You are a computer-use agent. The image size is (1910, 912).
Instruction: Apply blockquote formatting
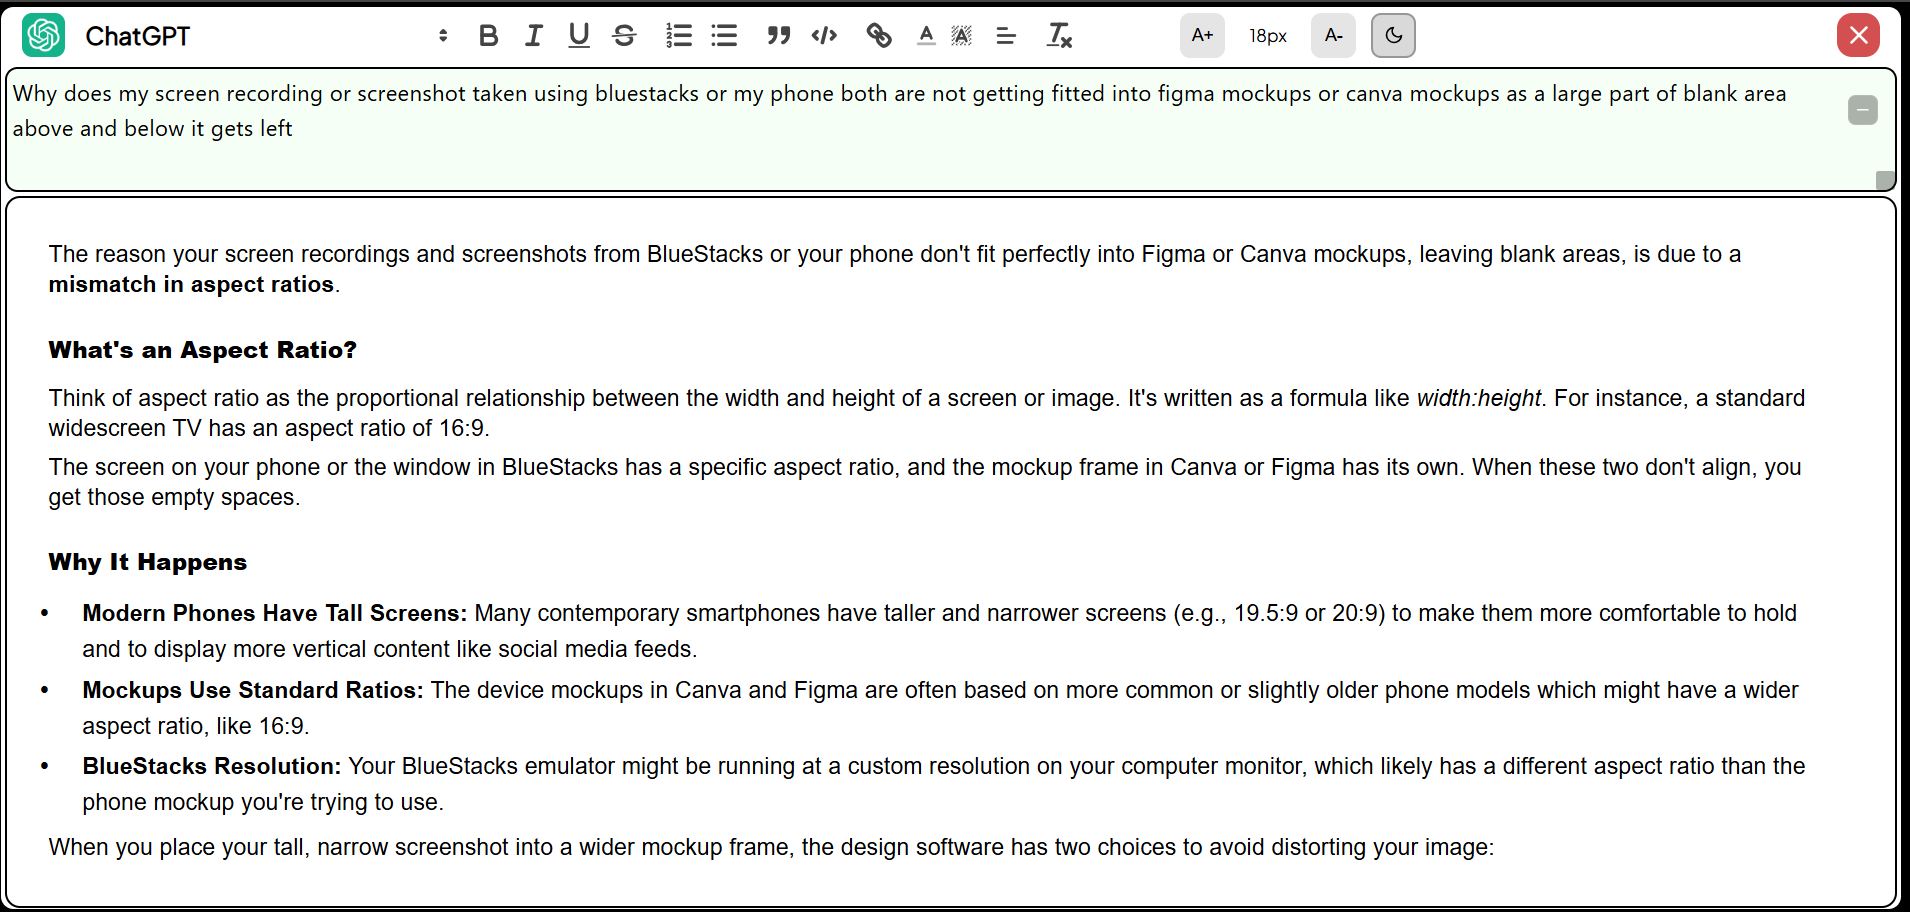click(x=779, y=36)
